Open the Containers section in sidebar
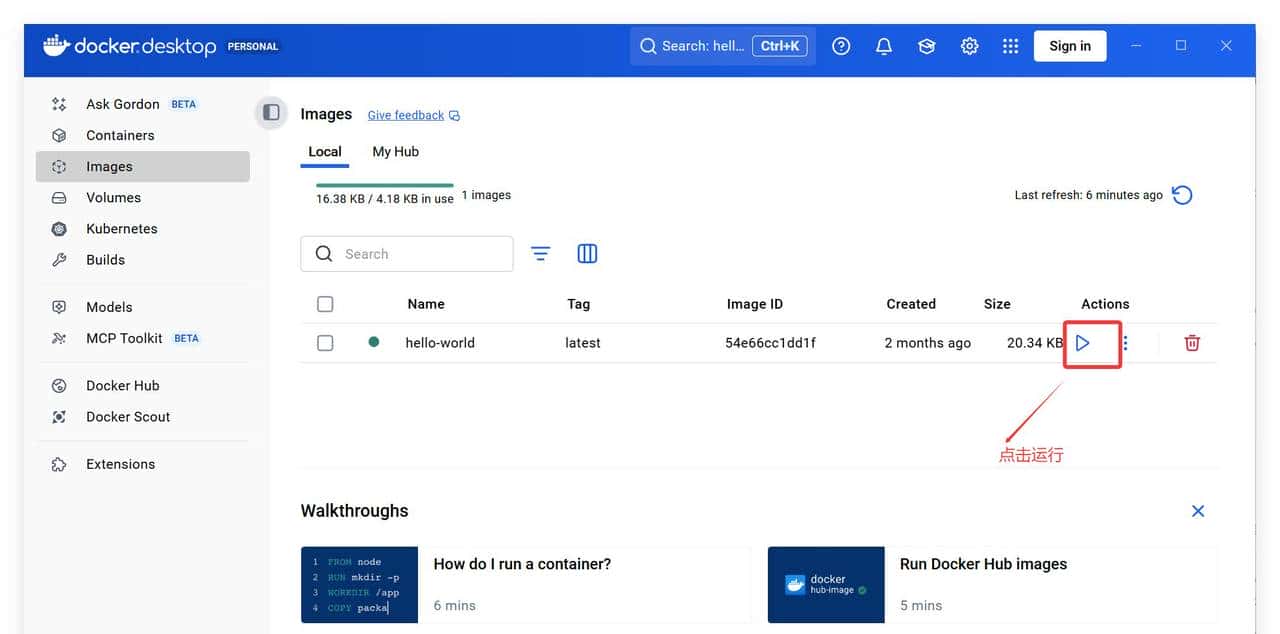Image resolution: width=1280 pixels, height=634 pixels. tap(119, 134)
